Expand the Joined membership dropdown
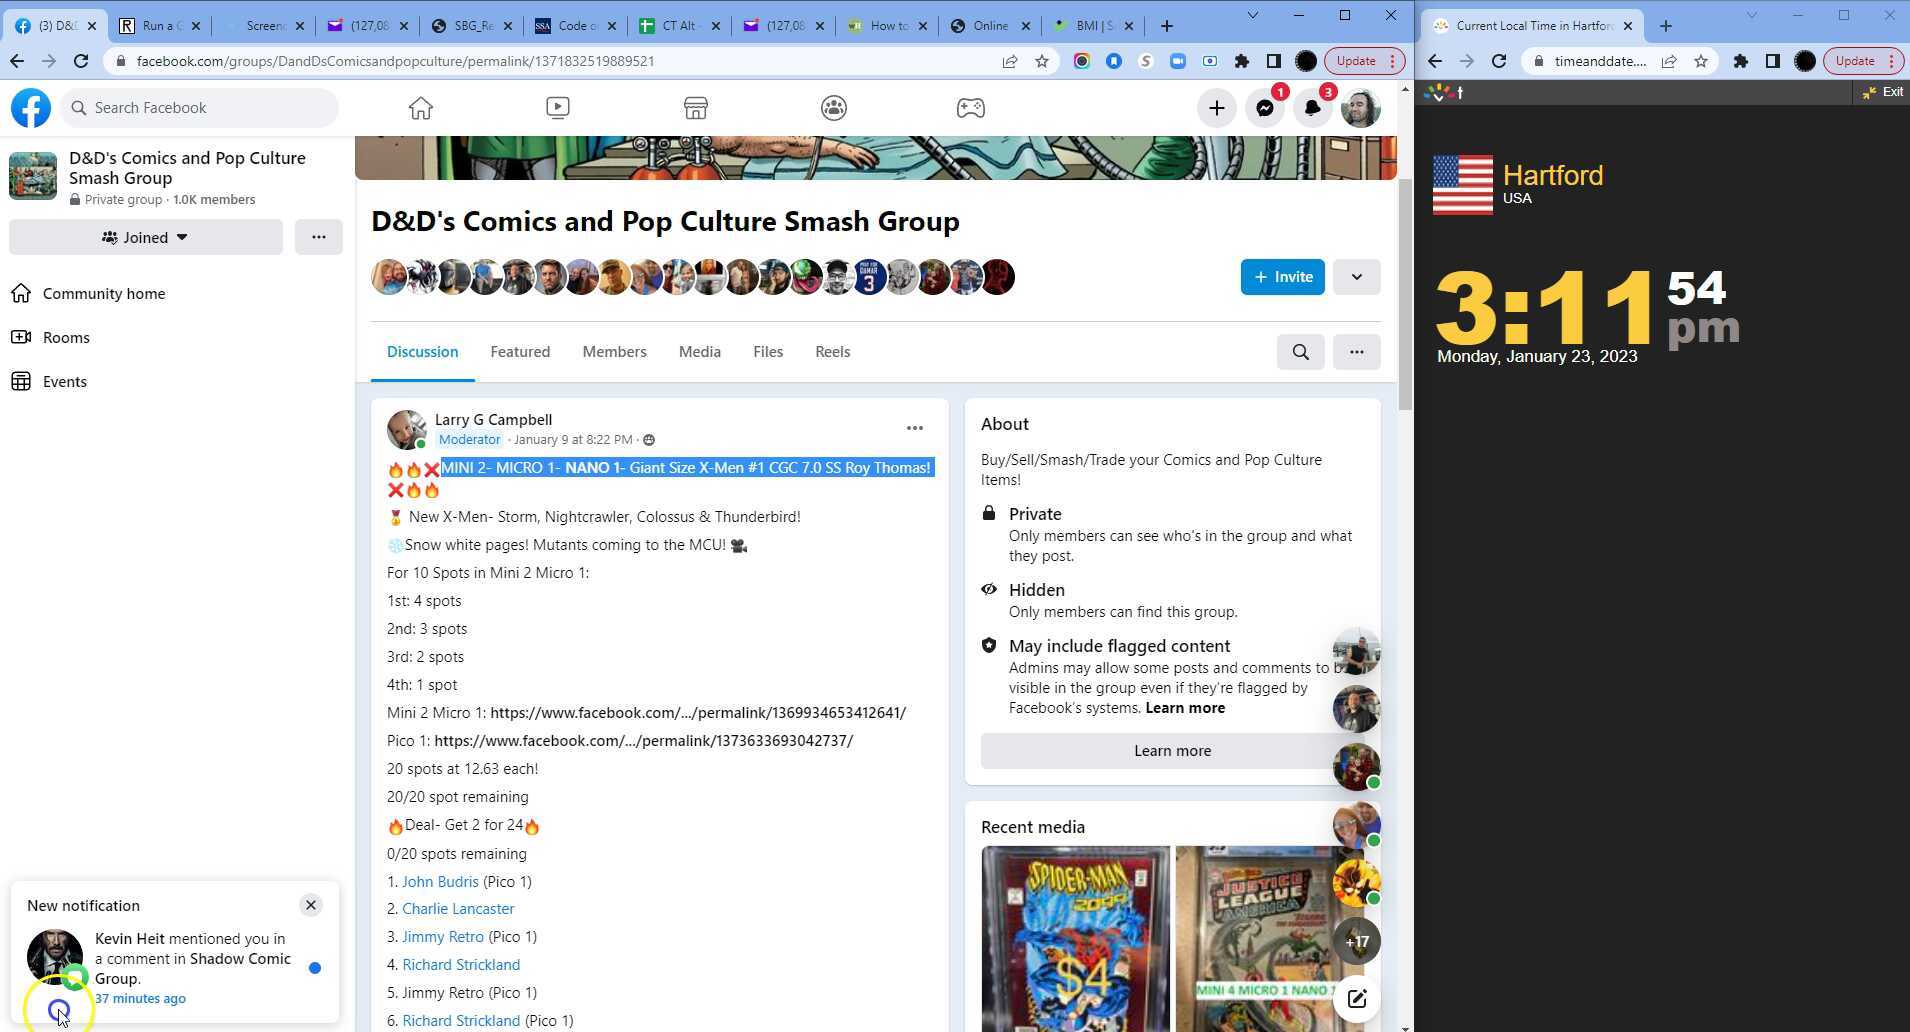This screenshot has width=1910, height=1032. pos(146,237)
